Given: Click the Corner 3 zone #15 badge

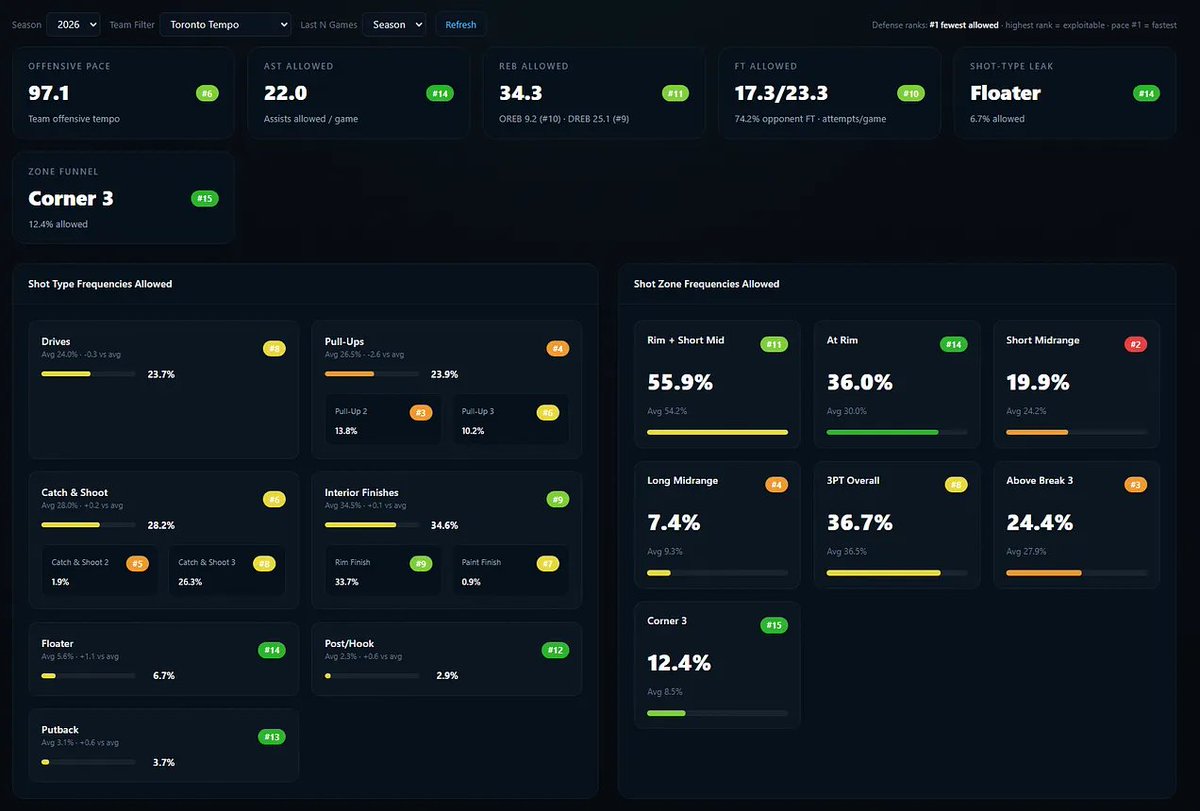Looking at the screenshot, I should click(x=774, y=625).
